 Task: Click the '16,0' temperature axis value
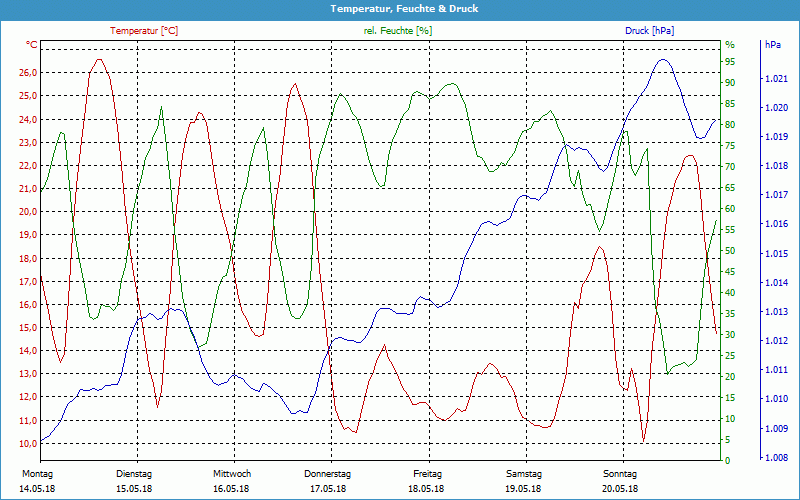[x=28, y=305]
